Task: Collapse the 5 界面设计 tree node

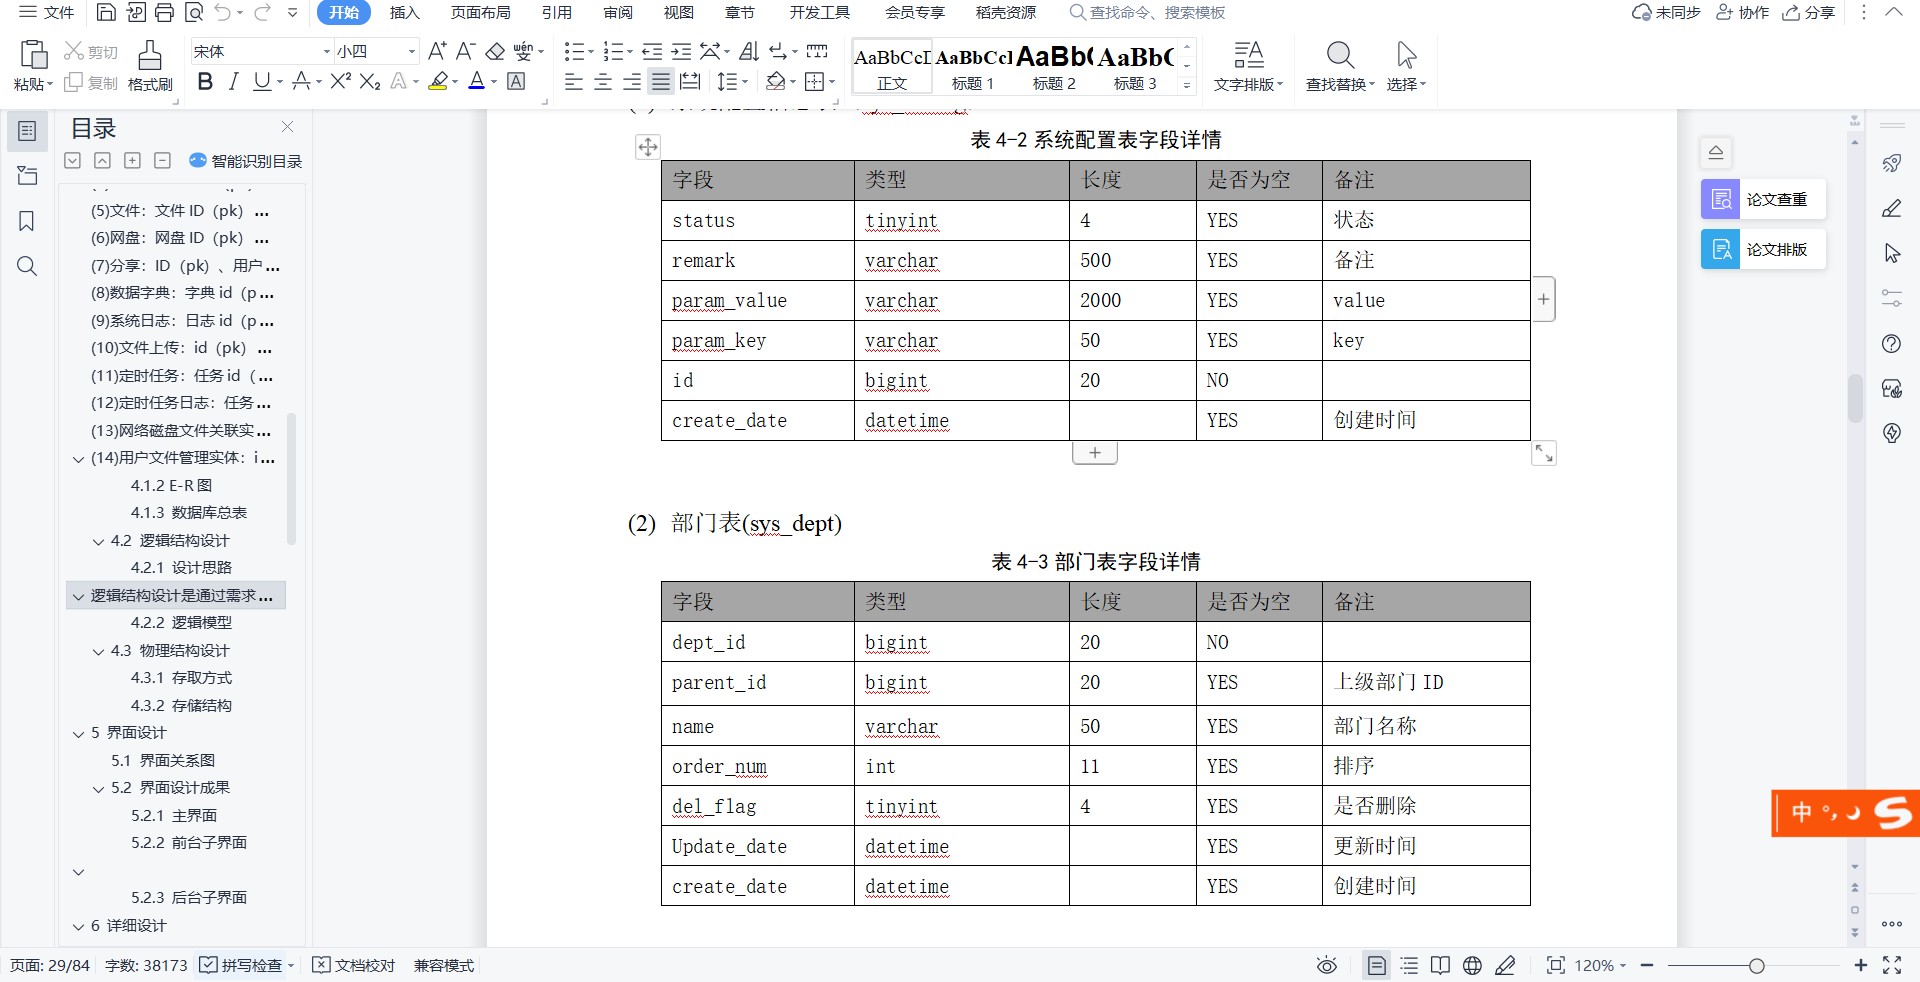Action: [79, 733]
